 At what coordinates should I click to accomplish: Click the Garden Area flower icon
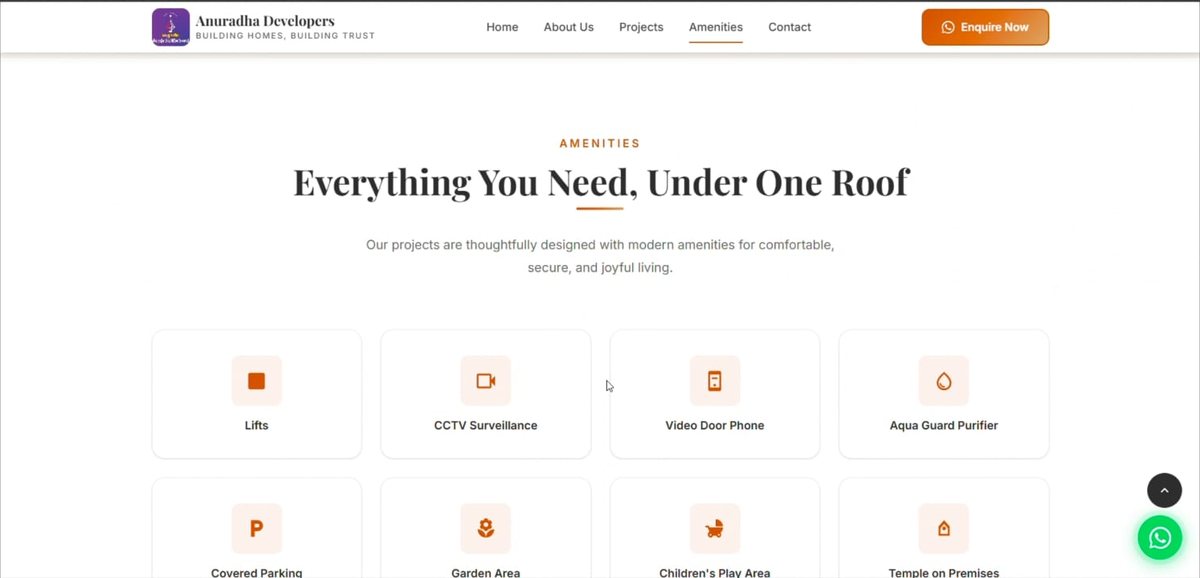(486, 529)
